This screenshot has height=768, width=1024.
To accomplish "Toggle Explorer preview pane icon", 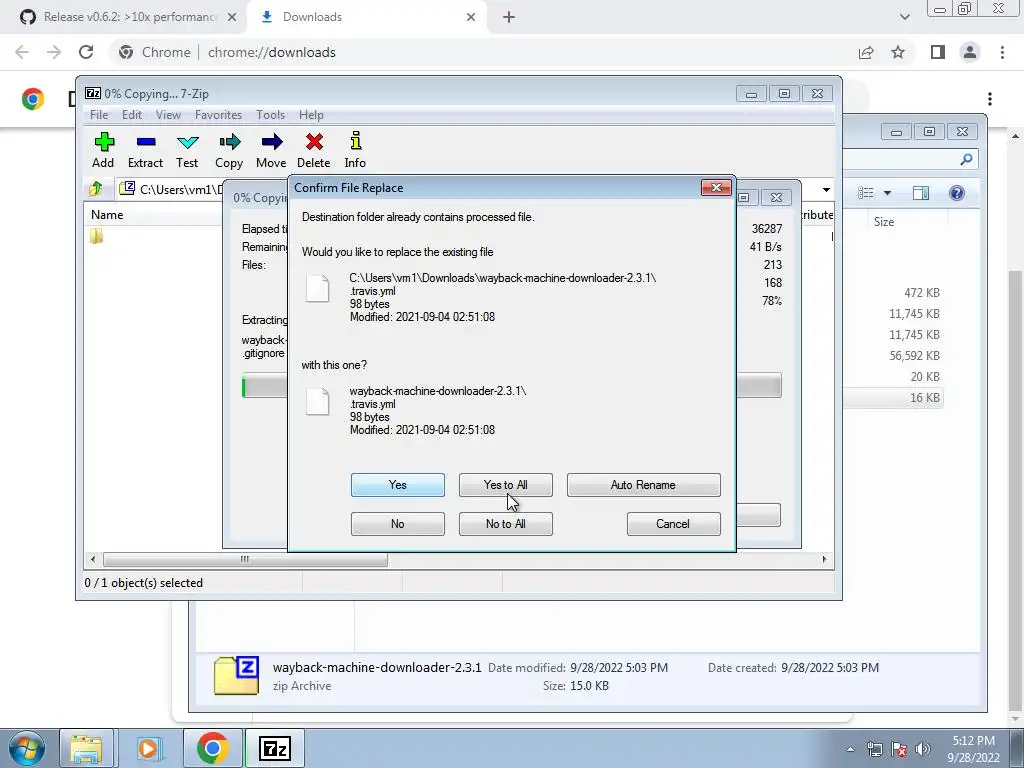I will coord(921,193).
